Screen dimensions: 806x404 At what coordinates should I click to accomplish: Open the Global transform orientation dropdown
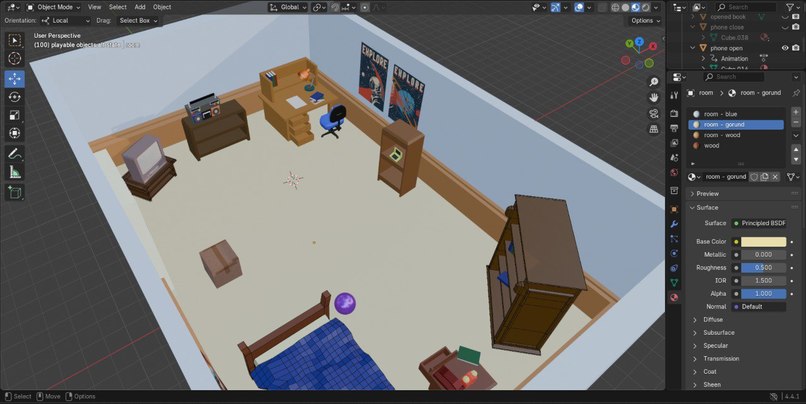click(x=288, y=7)
